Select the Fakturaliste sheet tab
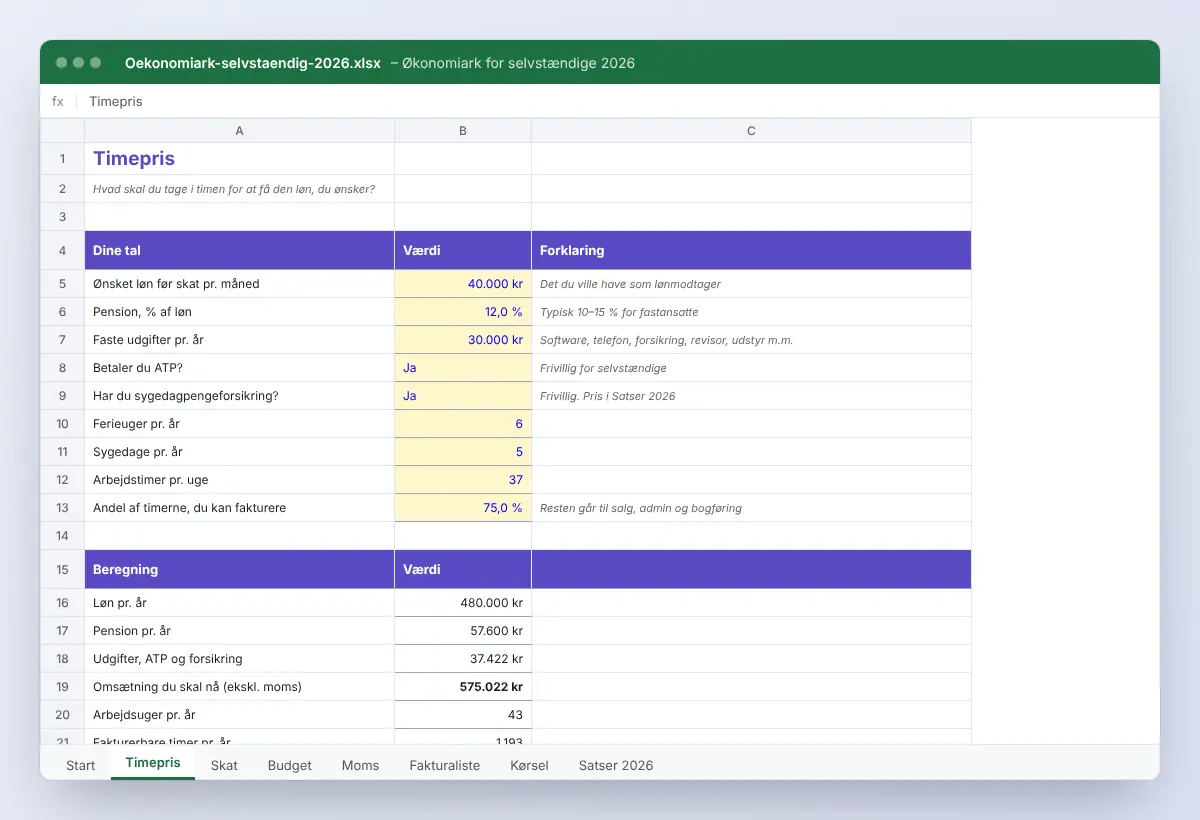Viewport: 1200px width, 820px height. tap(445, 765)
